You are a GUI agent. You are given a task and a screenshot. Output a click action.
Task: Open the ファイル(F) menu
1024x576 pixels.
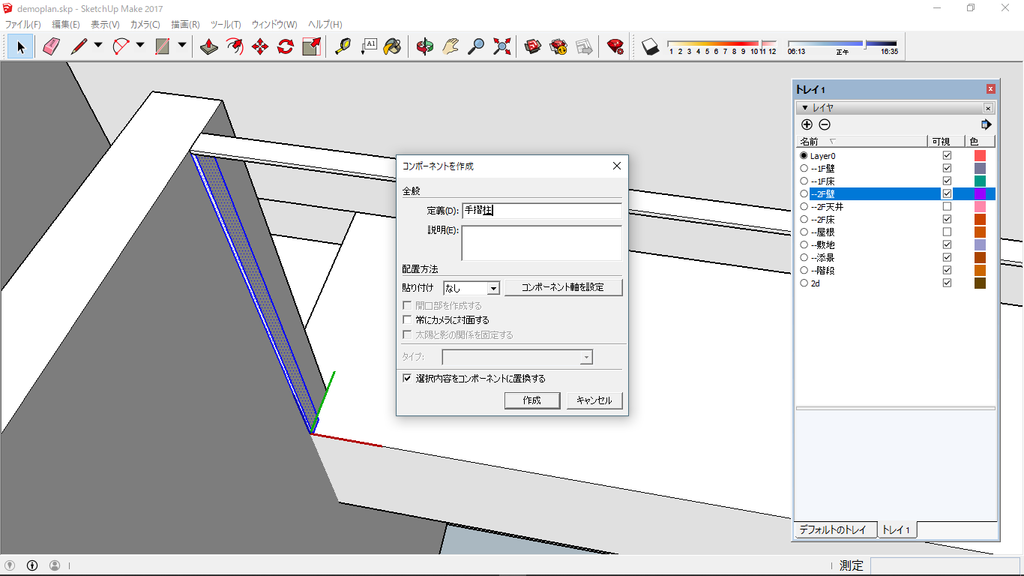[23, 24]
